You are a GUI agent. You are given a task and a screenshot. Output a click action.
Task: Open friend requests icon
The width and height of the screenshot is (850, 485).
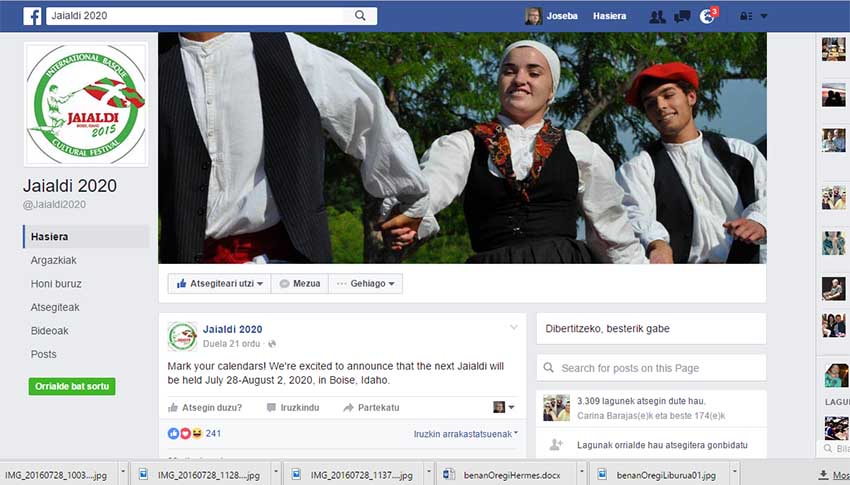(657, 16)
